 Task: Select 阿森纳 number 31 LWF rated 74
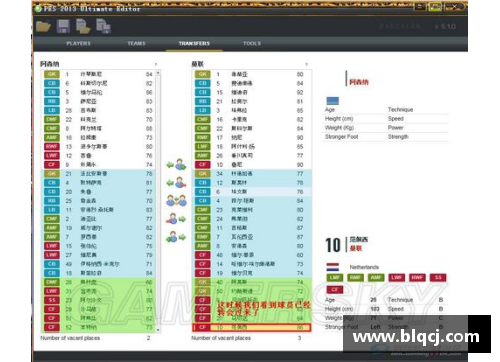click(98, 291)
